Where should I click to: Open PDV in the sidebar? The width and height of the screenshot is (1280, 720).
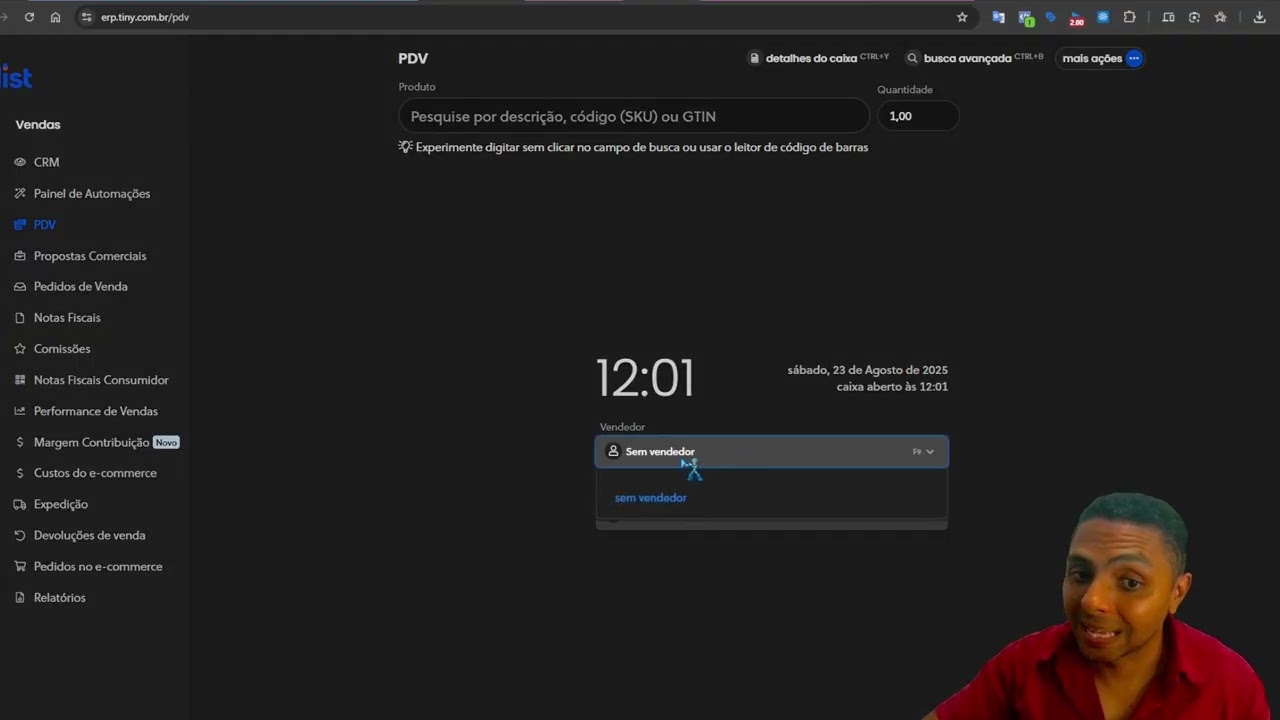pyautogui.click(x=45, y=225)
